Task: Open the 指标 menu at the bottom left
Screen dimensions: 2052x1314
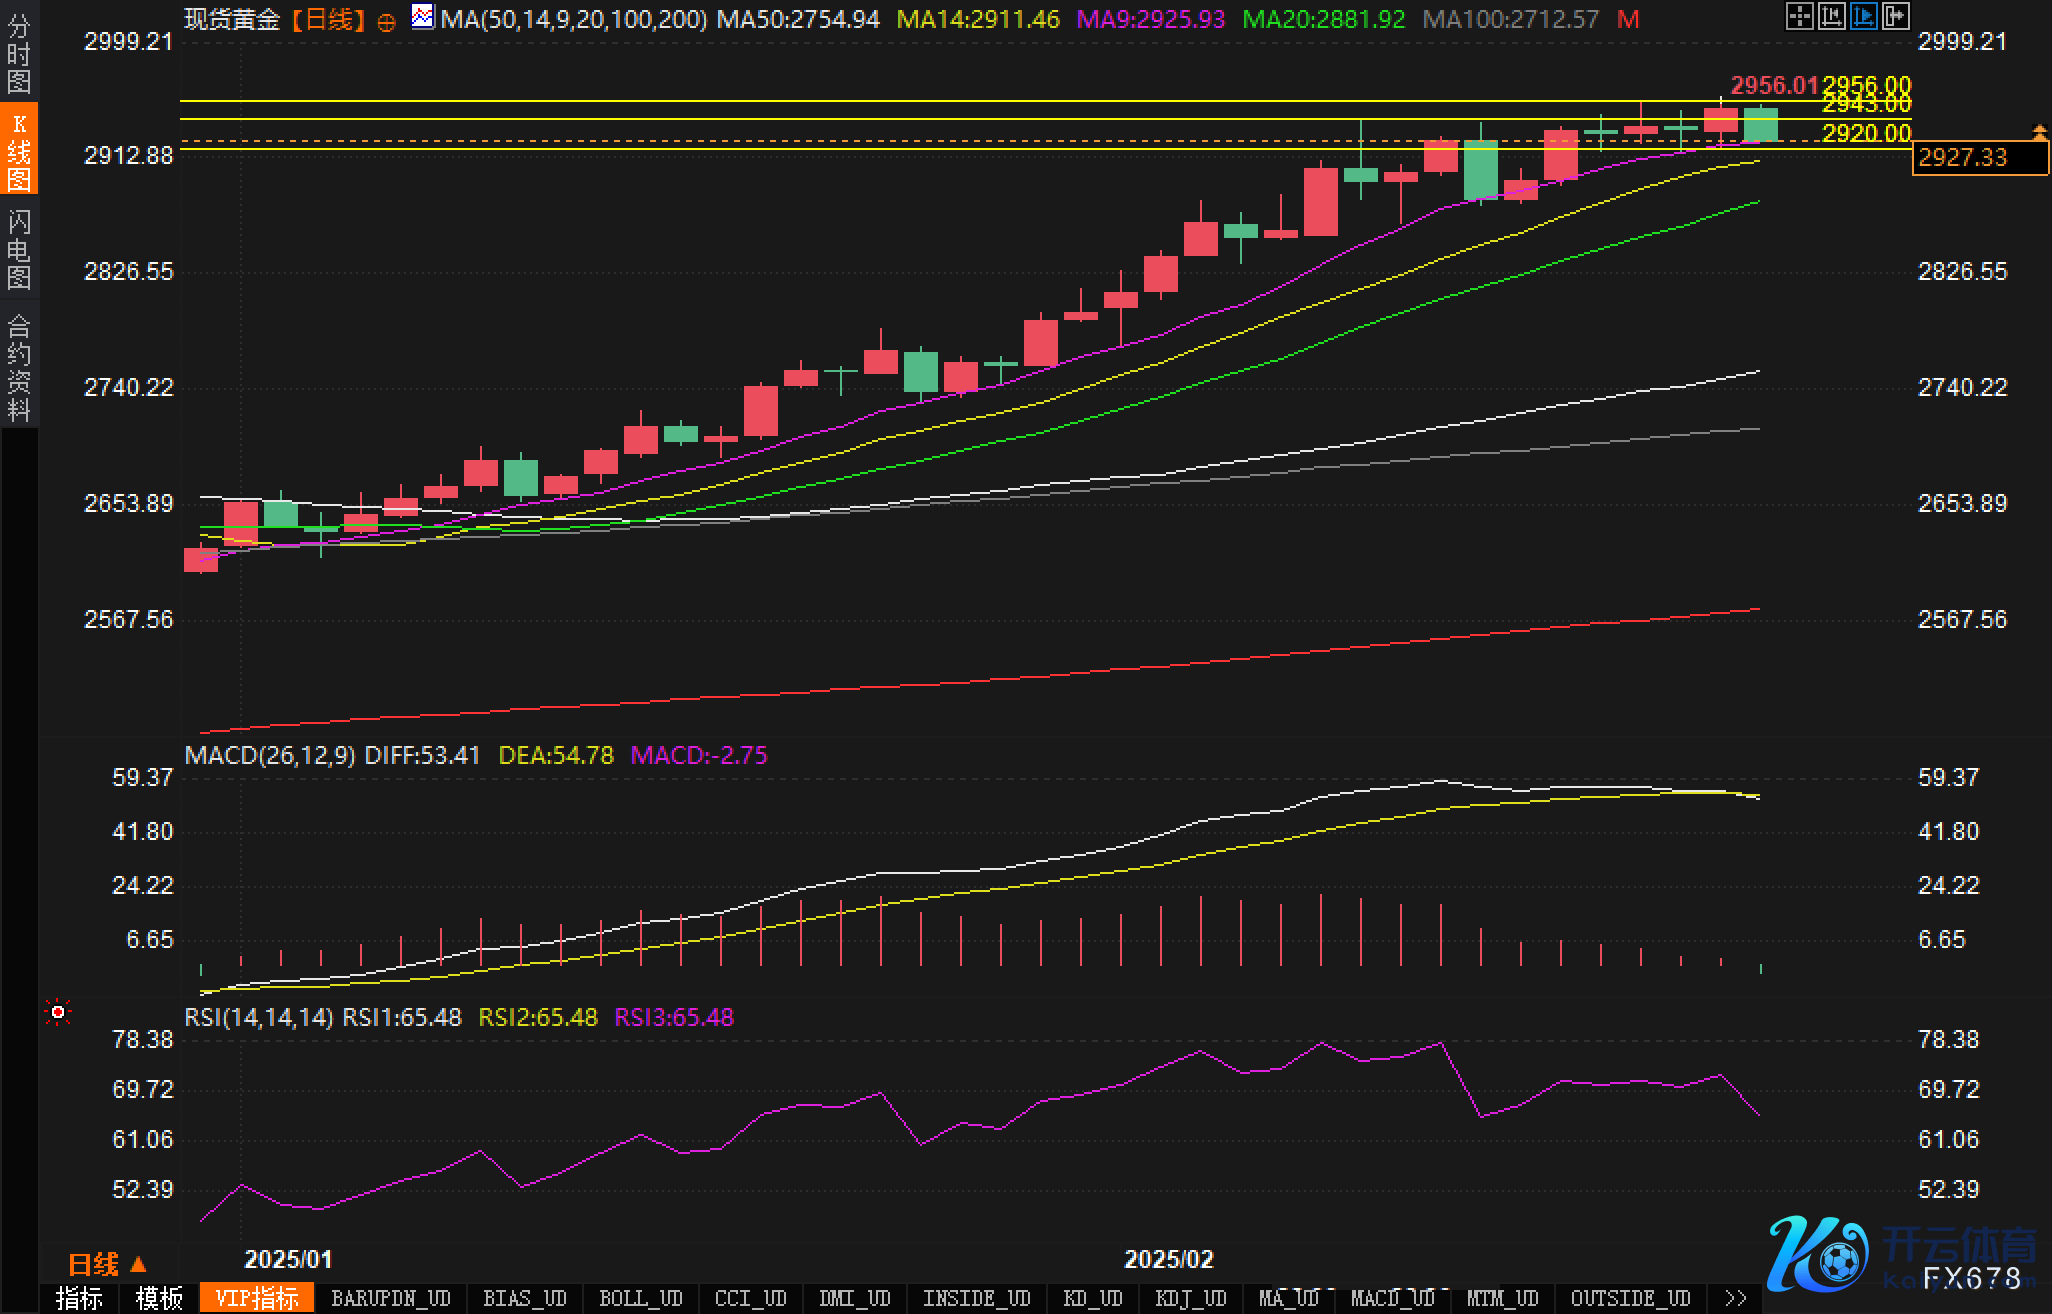Action: click(x=79, y=1298)
